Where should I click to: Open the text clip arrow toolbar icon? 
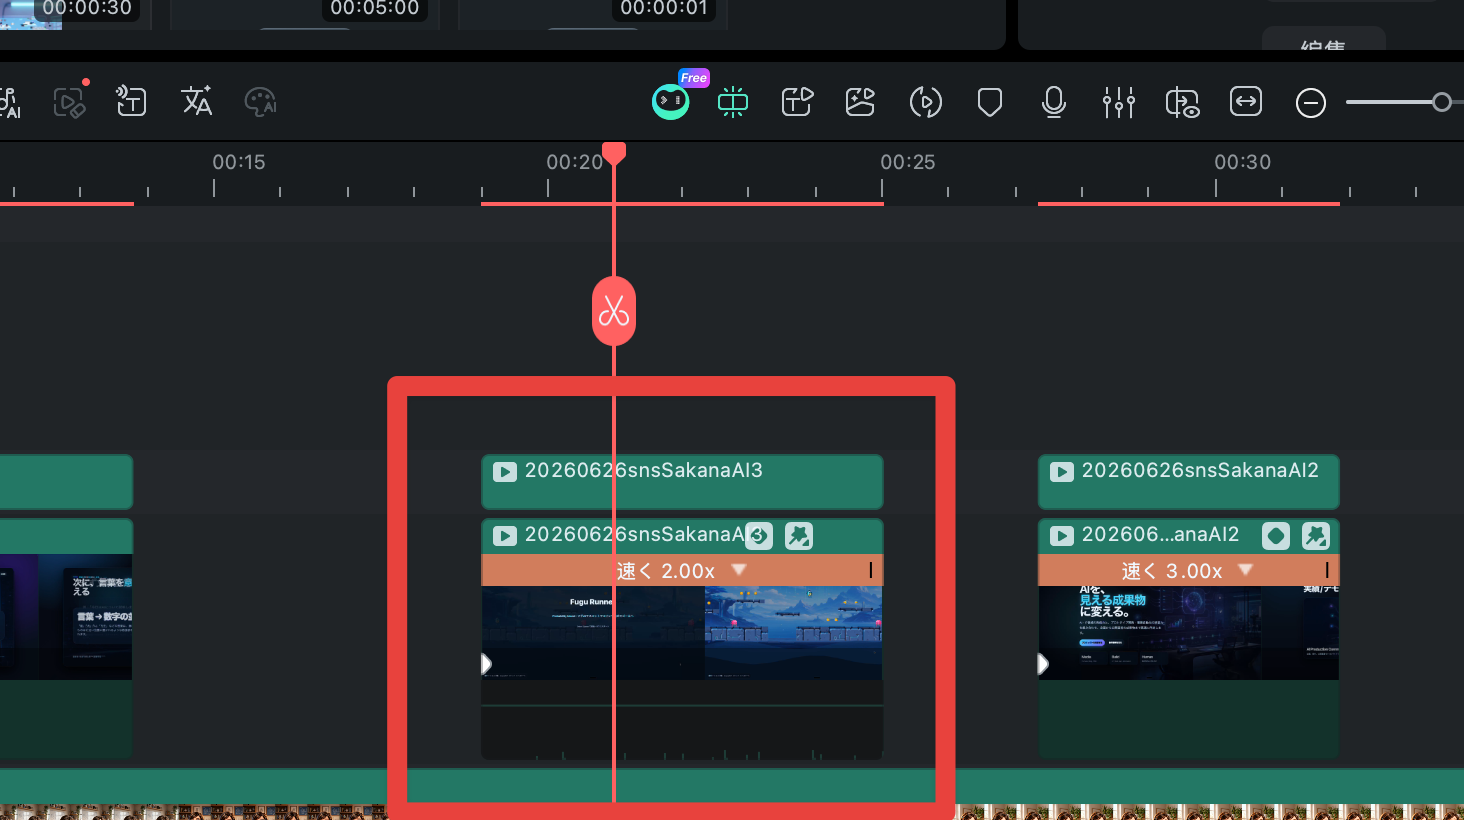point(797,102)
